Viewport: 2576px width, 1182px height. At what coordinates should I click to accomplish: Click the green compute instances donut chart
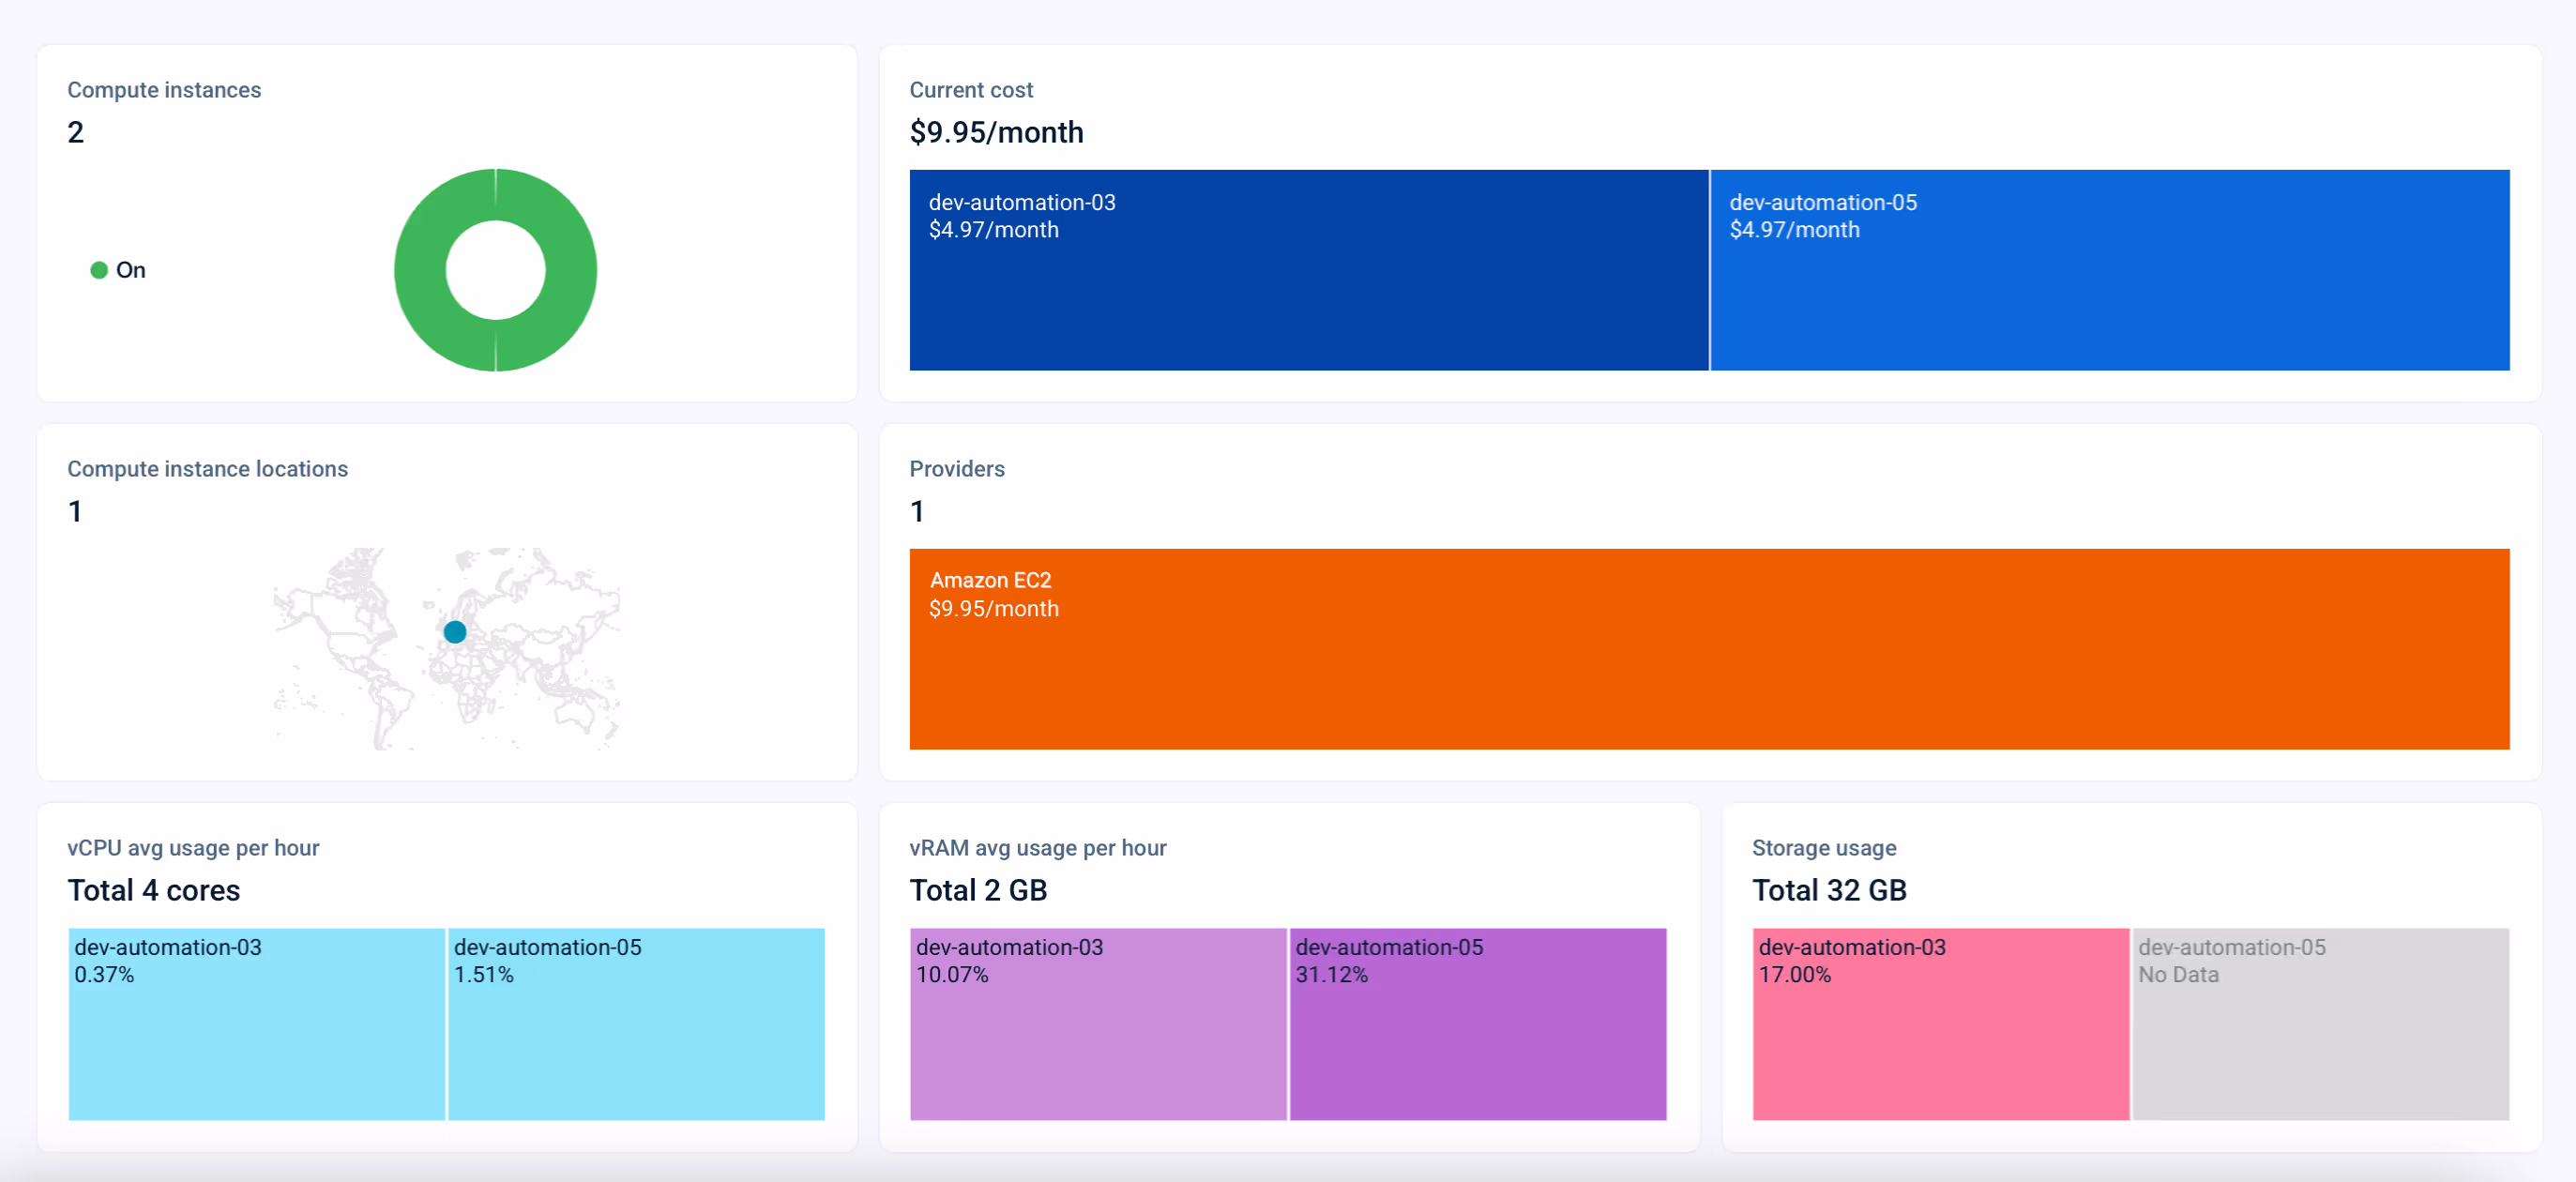pos(420,271)
